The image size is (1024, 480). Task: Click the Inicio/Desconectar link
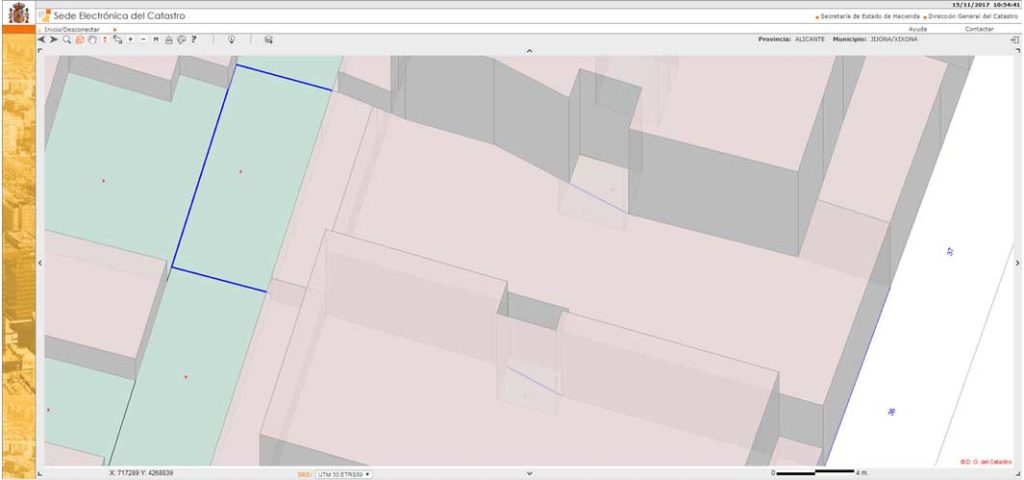[72, 29]
